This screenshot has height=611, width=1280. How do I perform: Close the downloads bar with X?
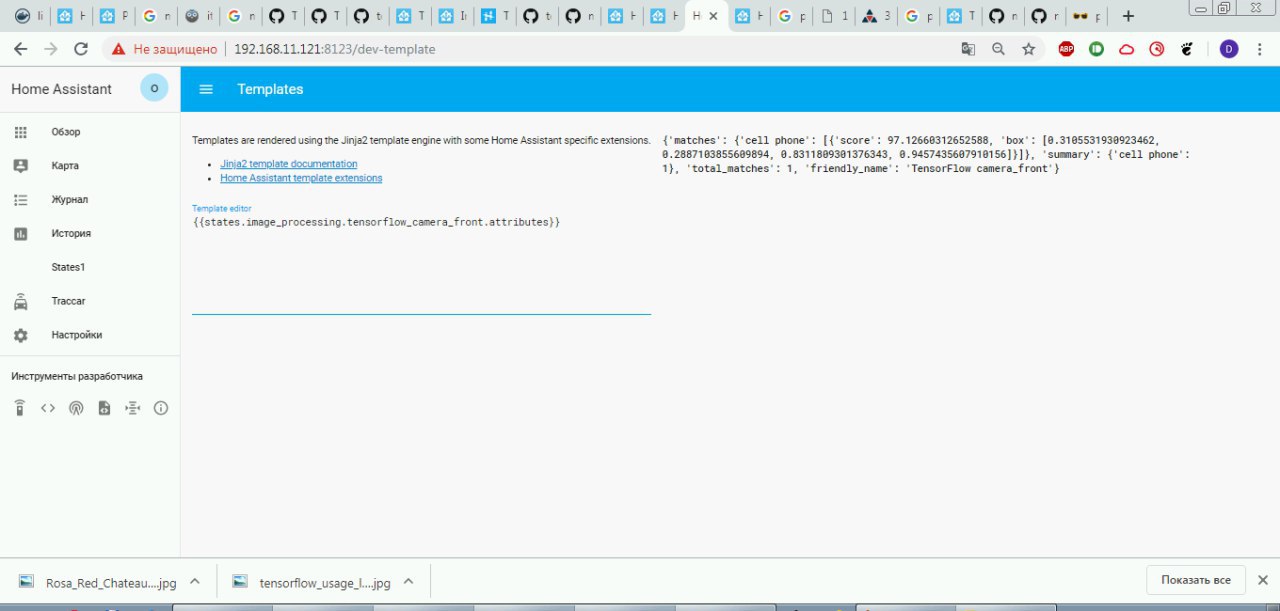pos(1263,580)
